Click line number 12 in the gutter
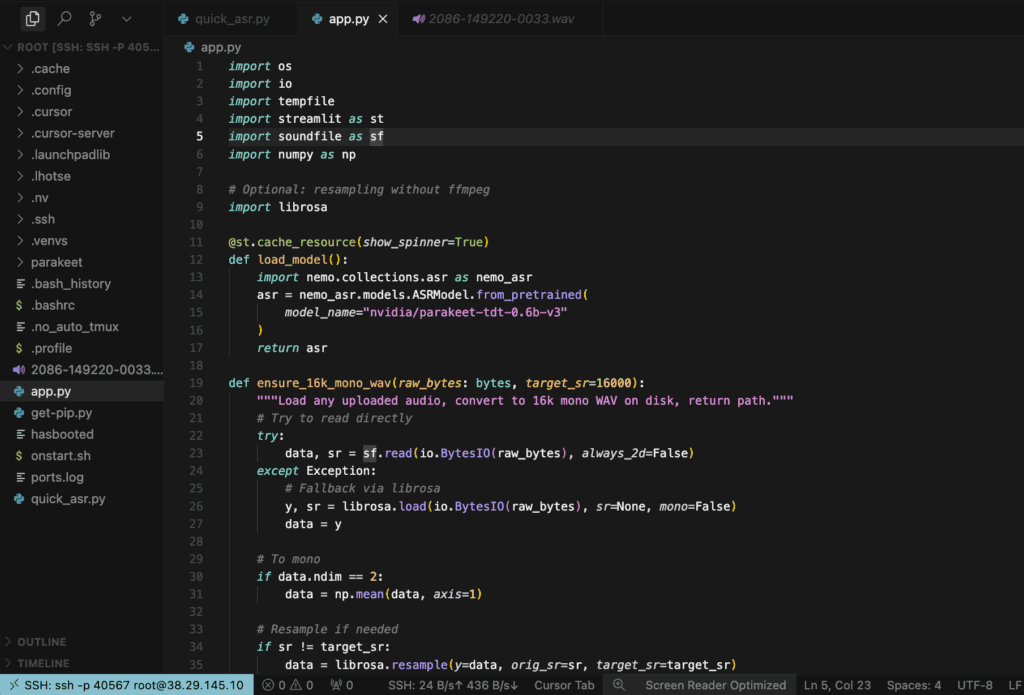The height and width of the screenshot is (695, 1024). (196, 259)
